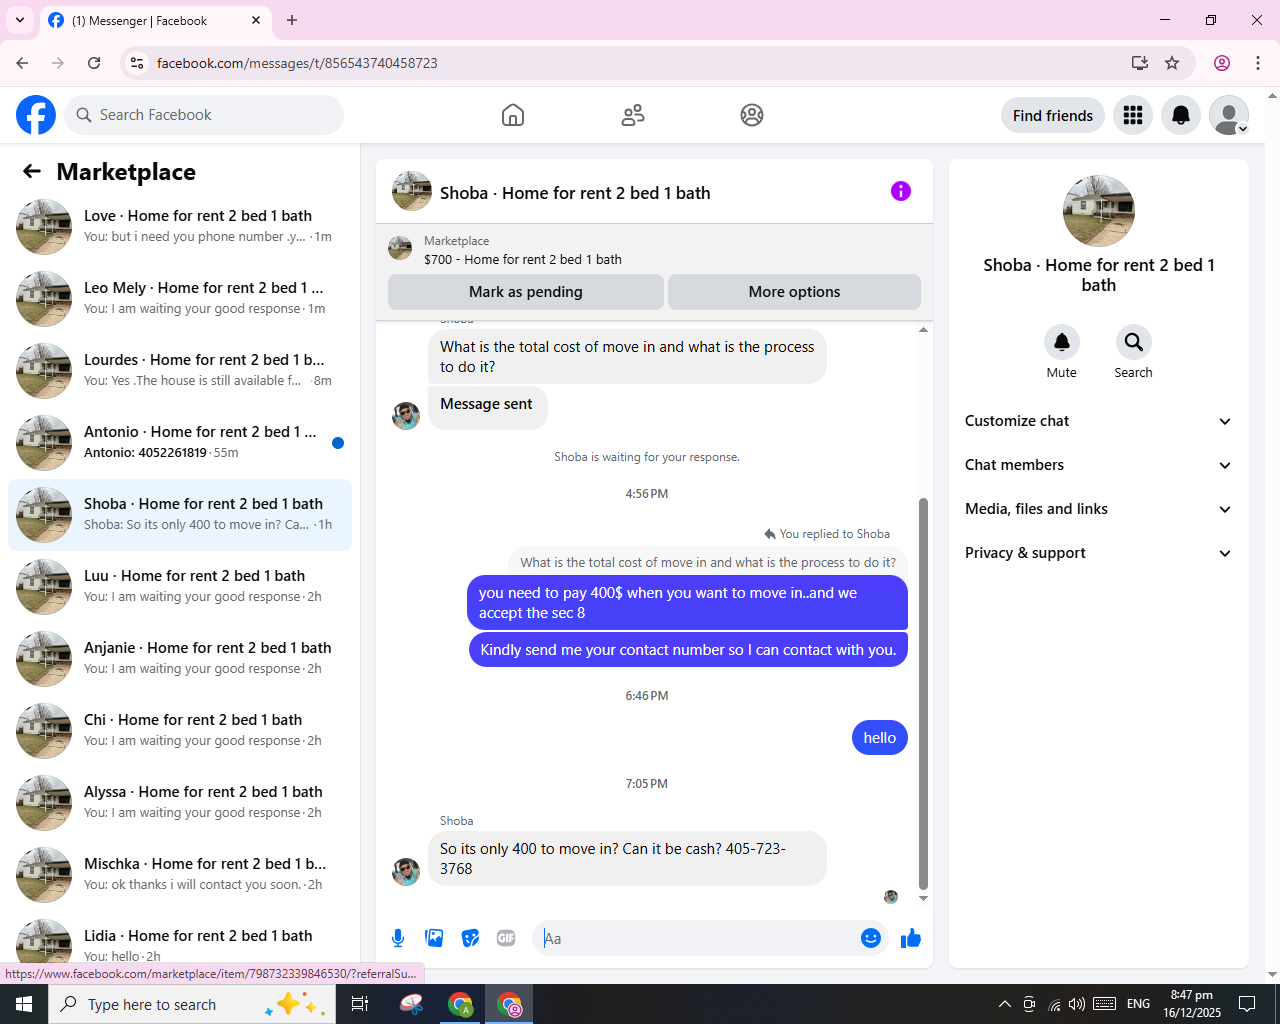
Task: Go to the Home feed icon
Action: [513, 115]
